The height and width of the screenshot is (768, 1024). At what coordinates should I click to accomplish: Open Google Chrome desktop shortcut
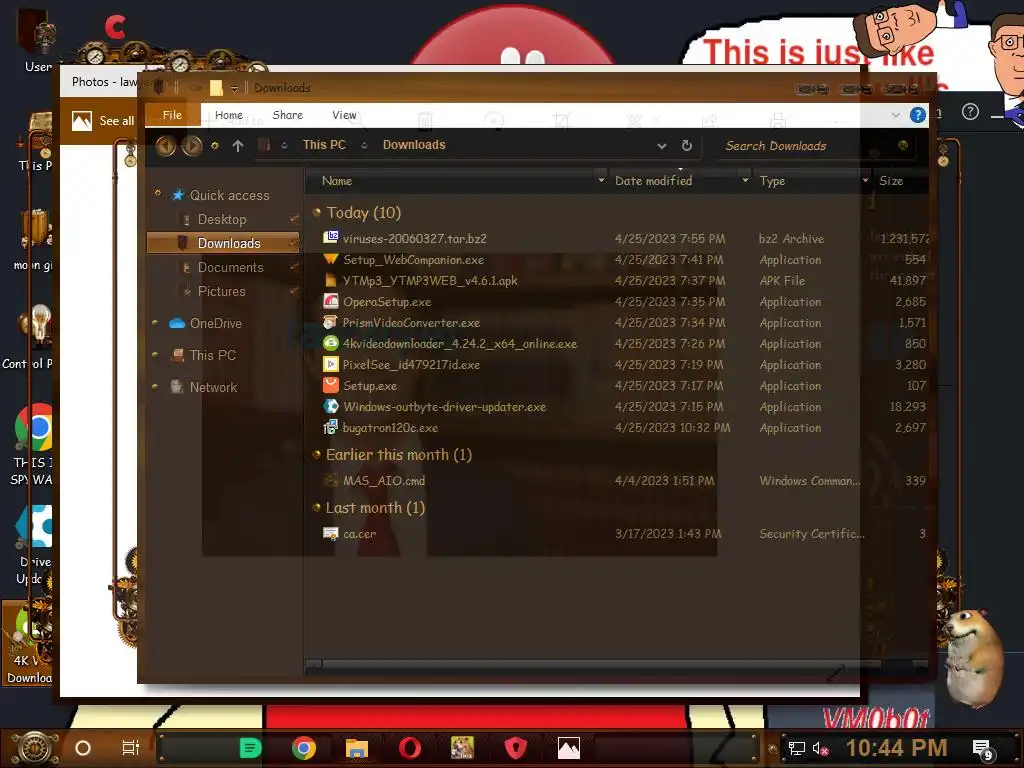pos(33,428)
